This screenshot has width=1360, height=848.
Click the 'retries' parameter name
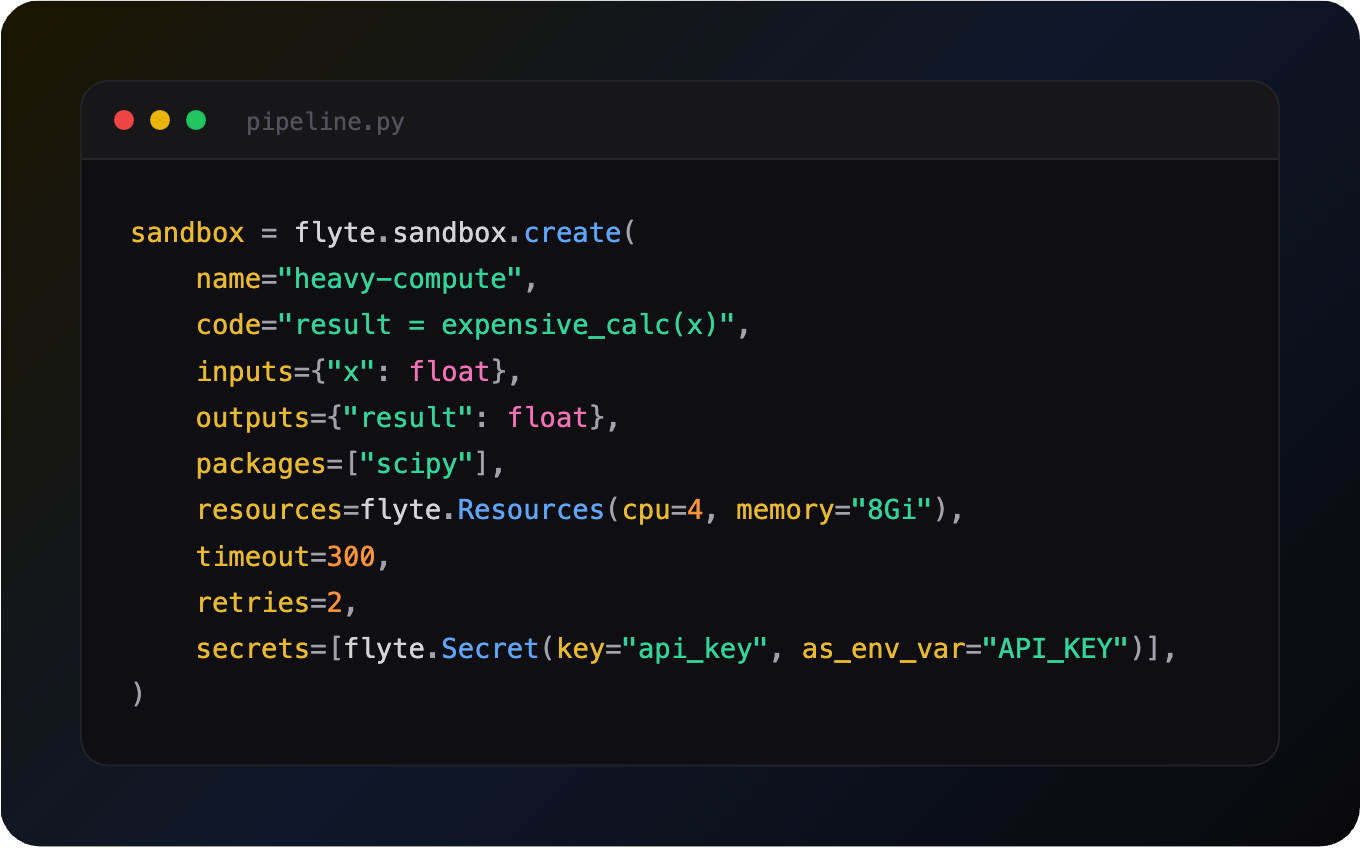pos(253,602)
